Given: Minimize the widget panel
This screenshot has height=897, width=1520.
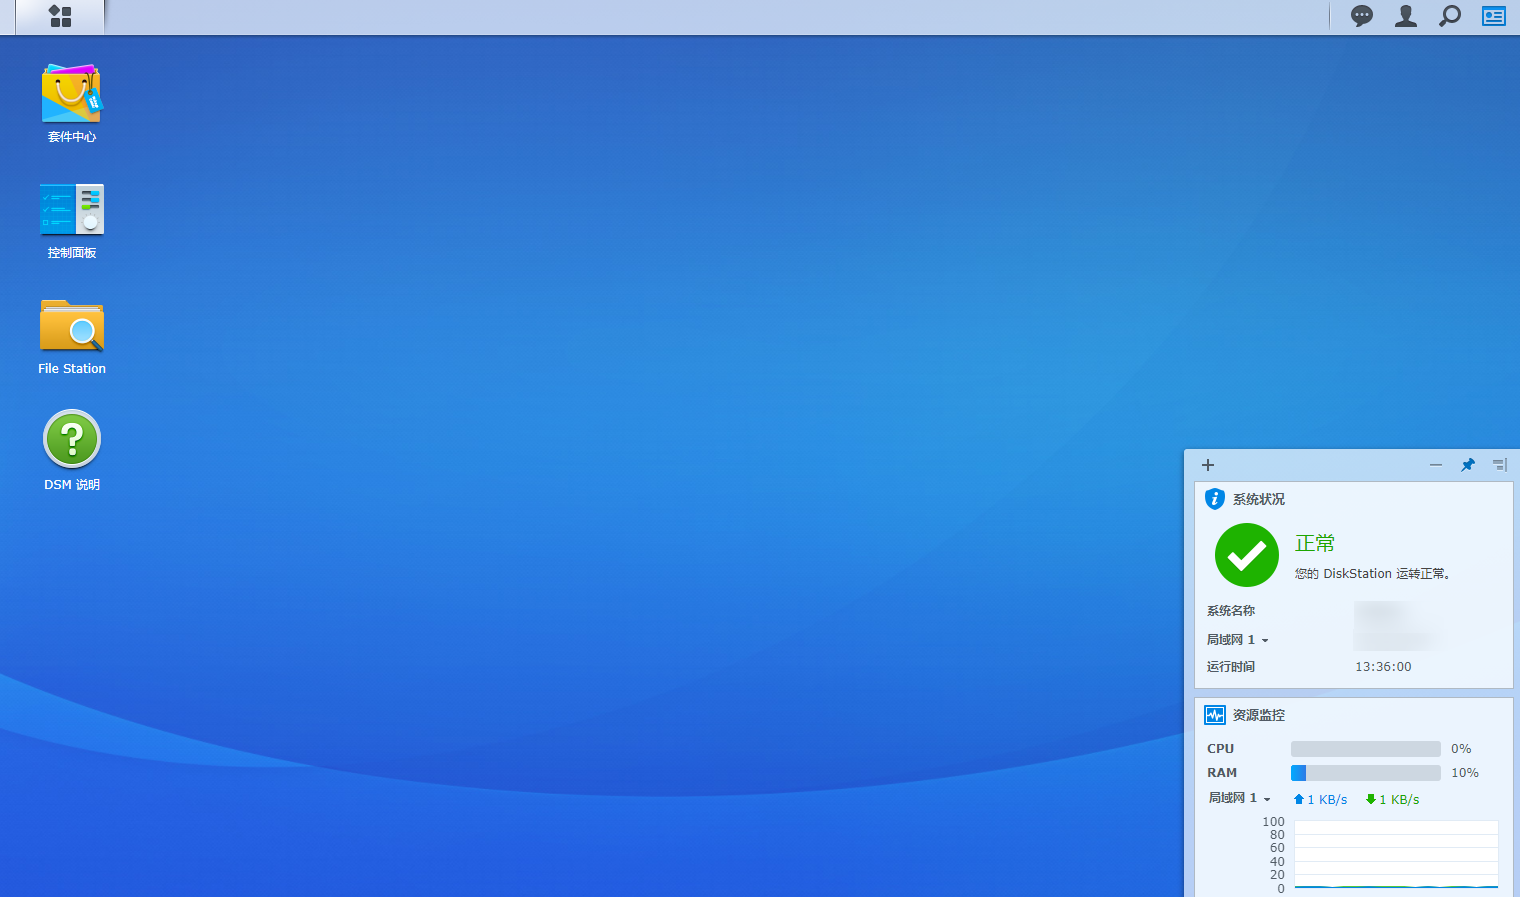Looking at the screenshot, I should click(1436, 465).
